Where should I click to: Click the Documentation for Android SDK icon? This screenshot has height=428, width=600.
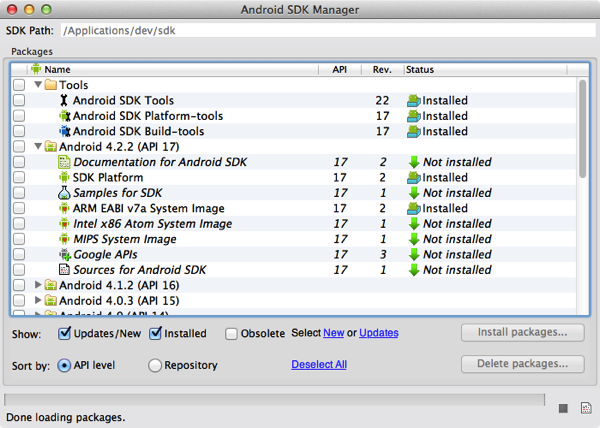point(64,162)
